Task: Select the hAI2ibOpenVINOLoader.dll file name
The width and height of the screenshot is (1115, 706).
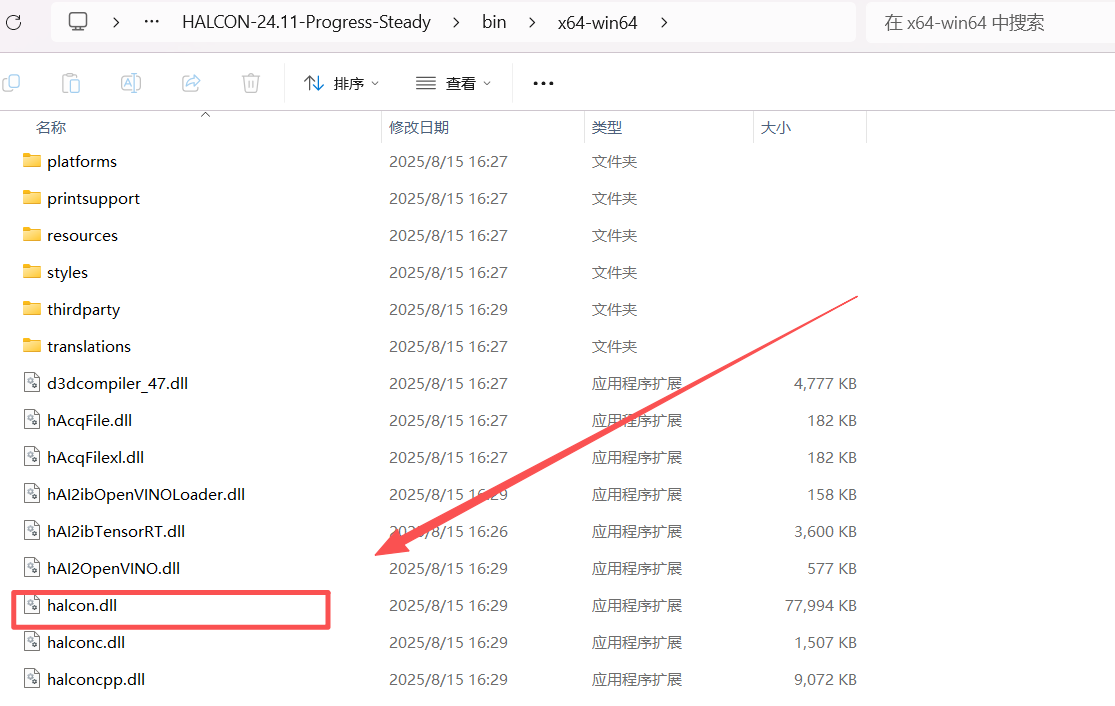Action: point(146,495)
